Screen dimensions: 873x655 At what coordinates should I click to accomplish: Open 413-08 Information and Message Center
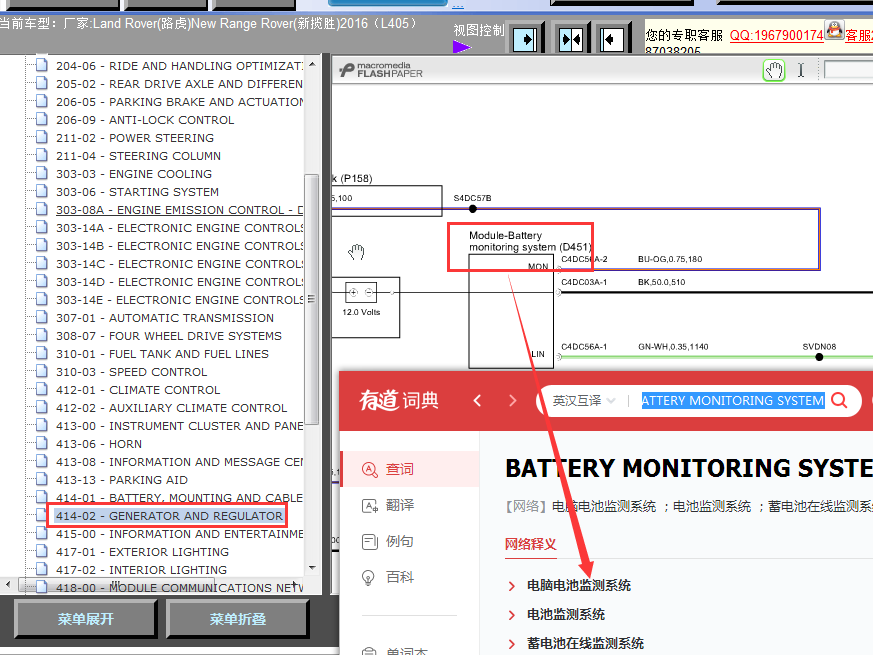[x=179, y=462]
